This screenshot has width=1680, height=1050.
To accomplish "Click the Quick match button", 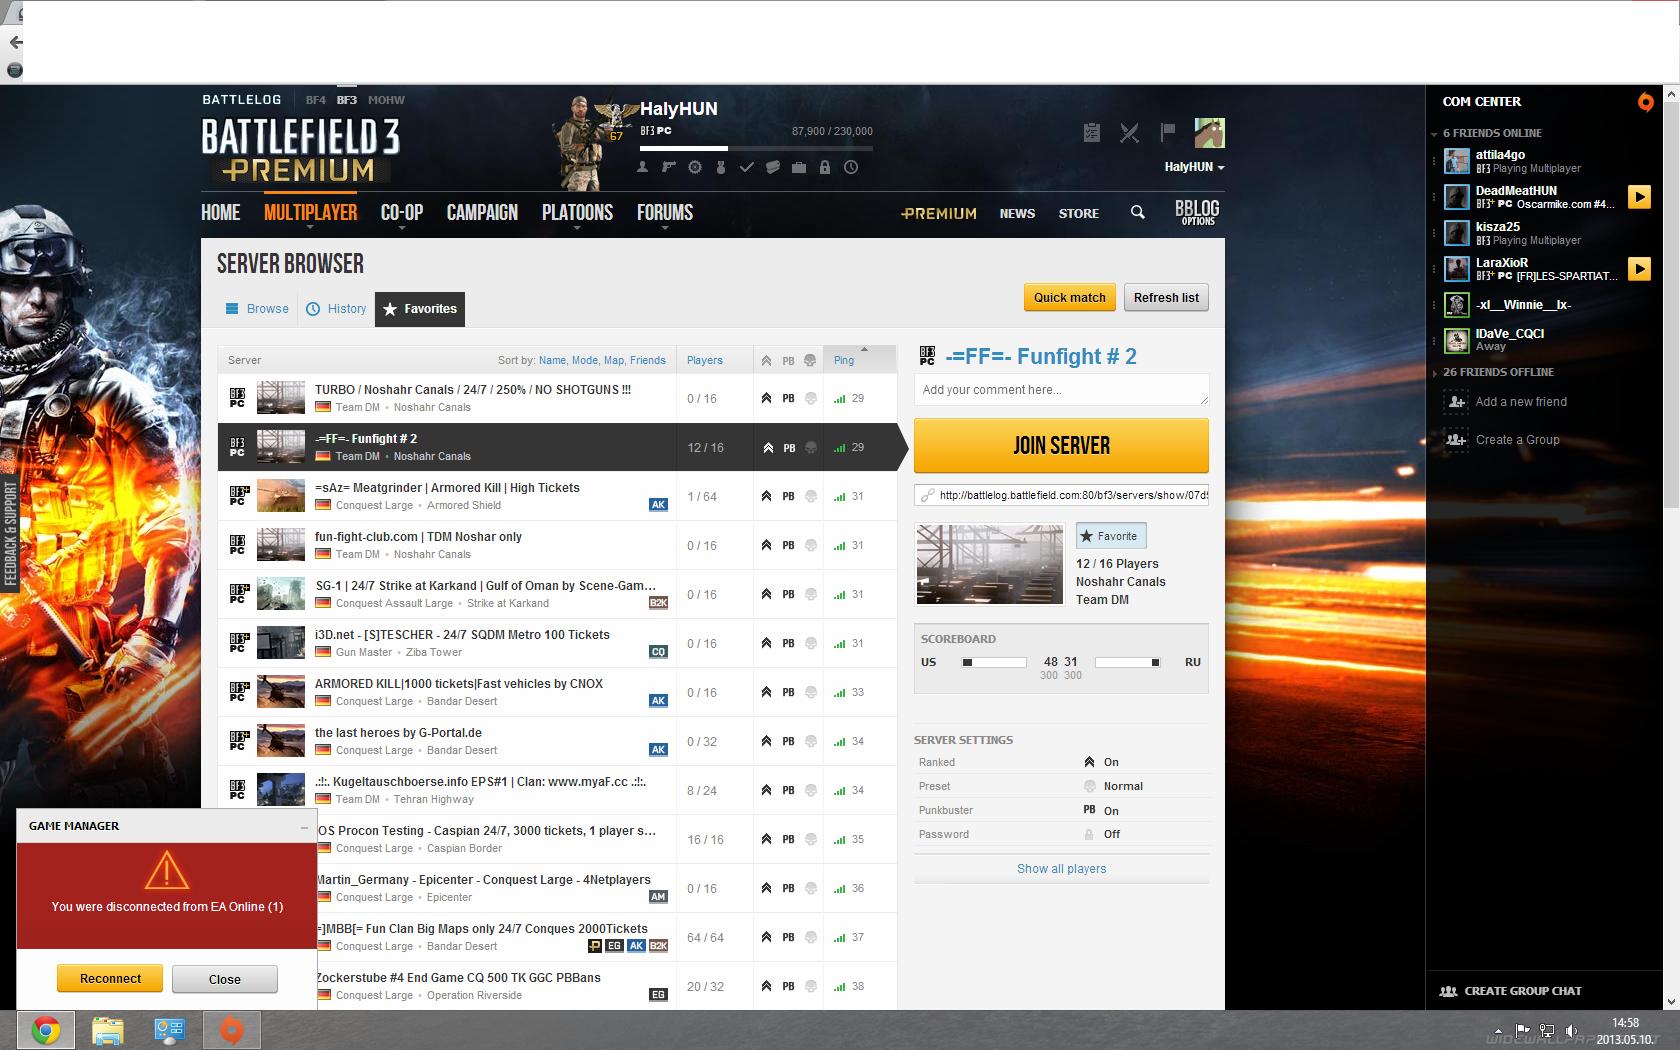I will (x=1070, y=297).
